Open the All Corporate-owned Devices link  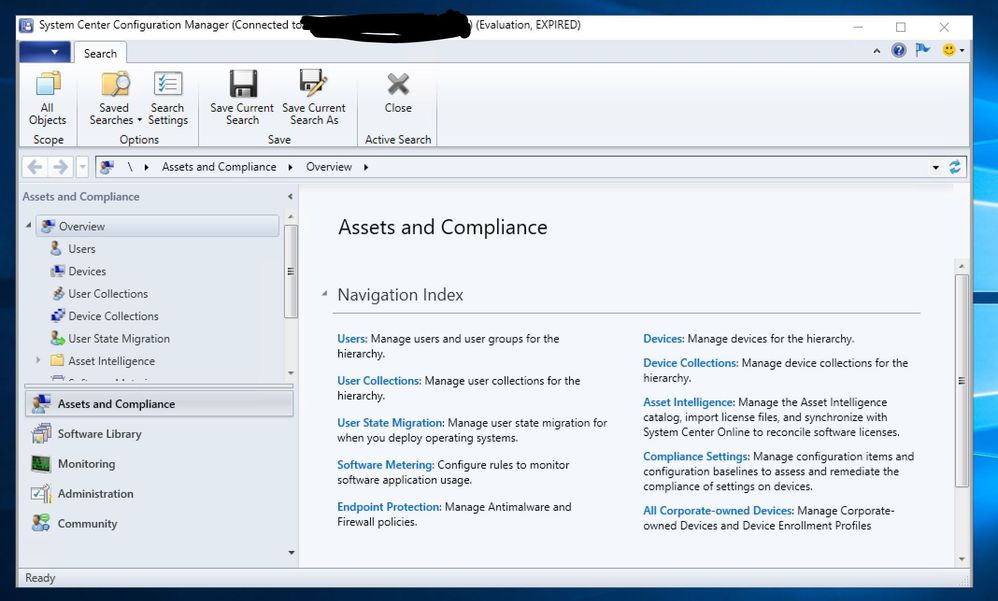(718, 511)
